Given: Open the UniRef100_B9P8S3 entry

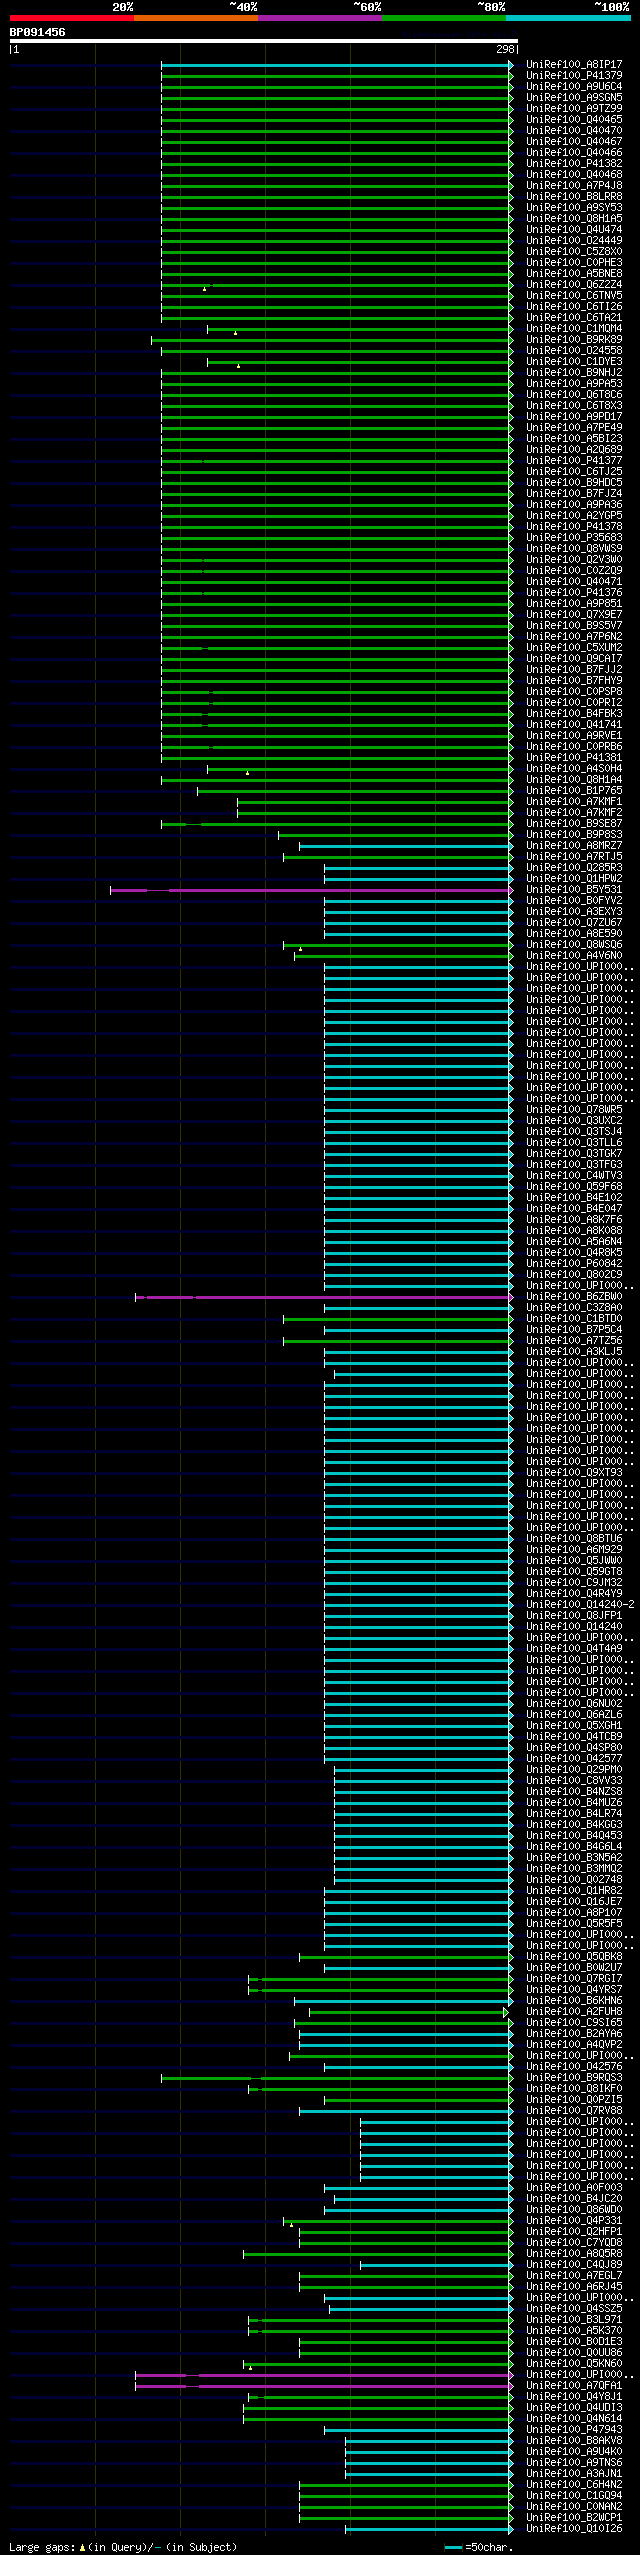Looking at the screenshot, I should pos(574,835).
